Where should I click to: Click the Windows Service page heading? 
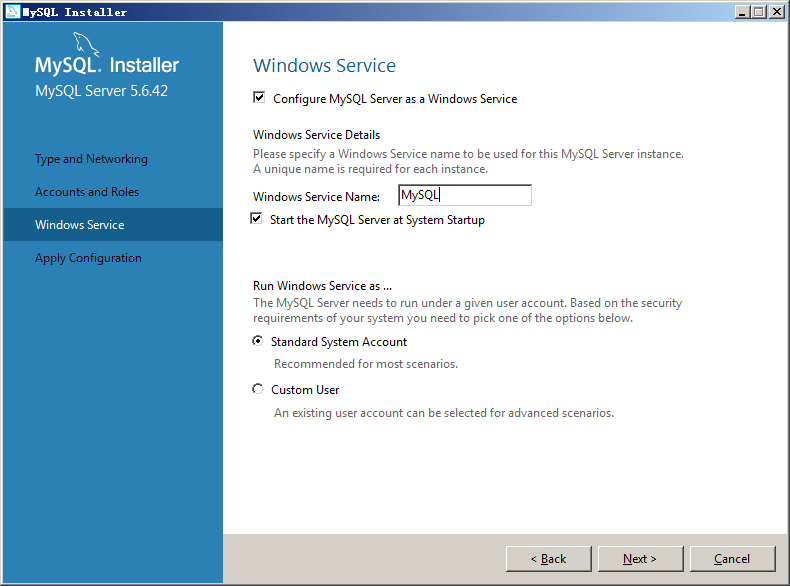(x=324, y=66)
